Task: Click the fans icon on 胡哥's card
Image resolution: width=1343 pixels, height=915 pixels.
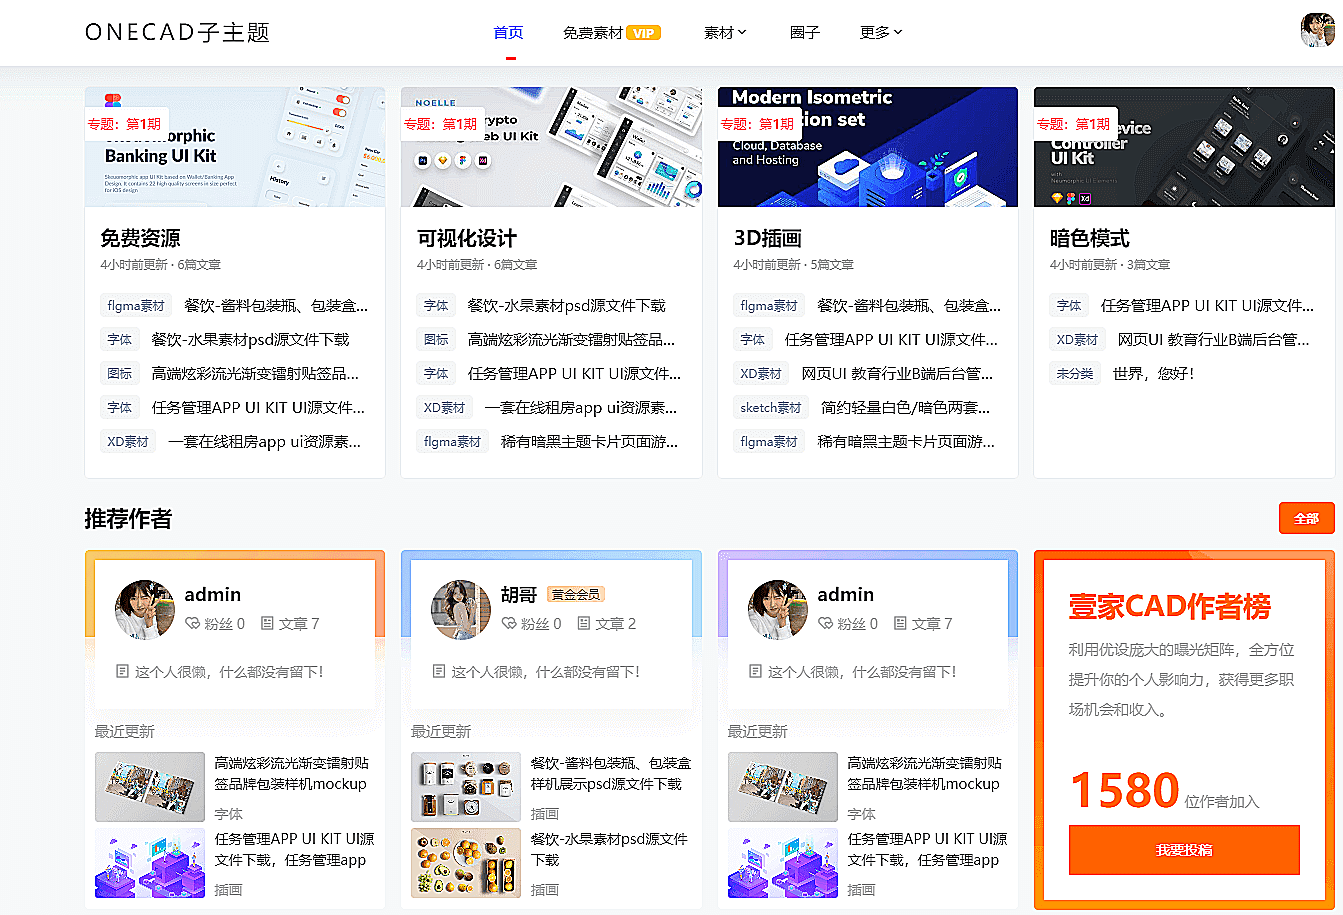Action: (509, 623)
